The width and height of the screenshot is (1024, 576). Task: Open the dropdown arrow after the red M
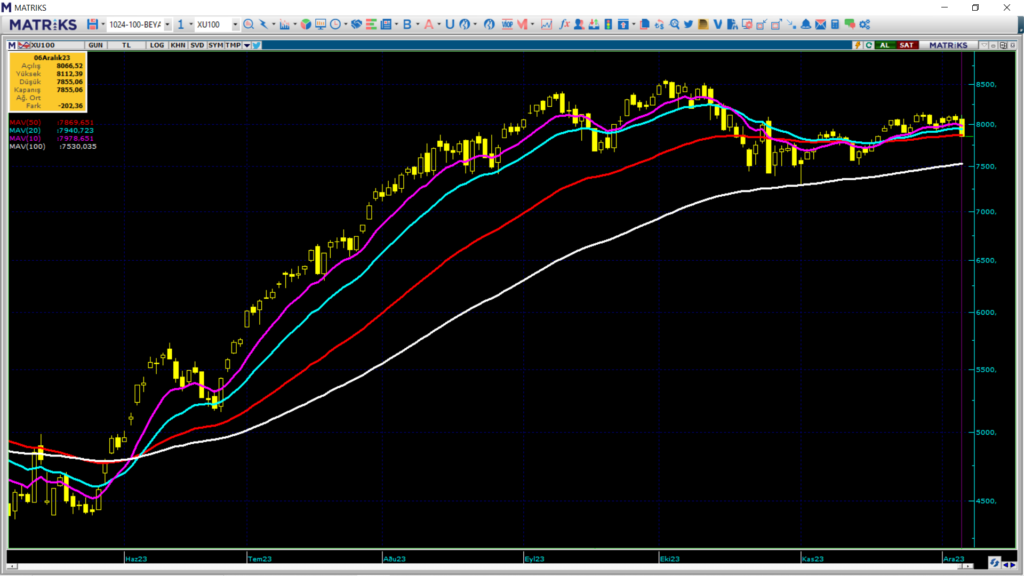point(532,24)
